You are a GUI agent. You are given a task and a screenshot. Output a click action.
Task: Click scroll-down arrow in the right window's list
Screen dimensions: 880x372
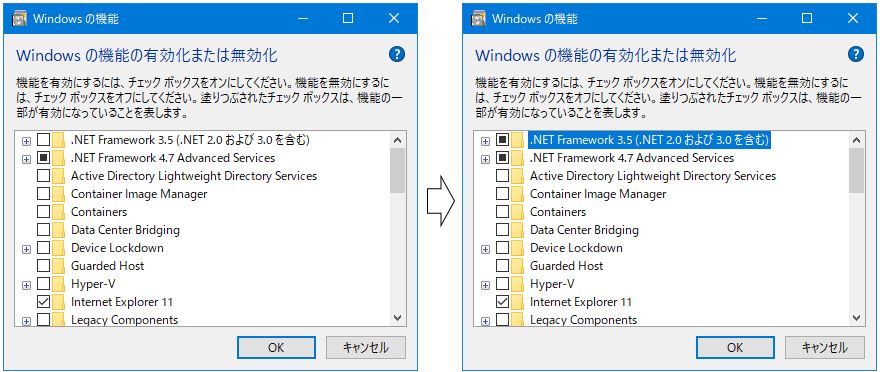coord(856,318)
